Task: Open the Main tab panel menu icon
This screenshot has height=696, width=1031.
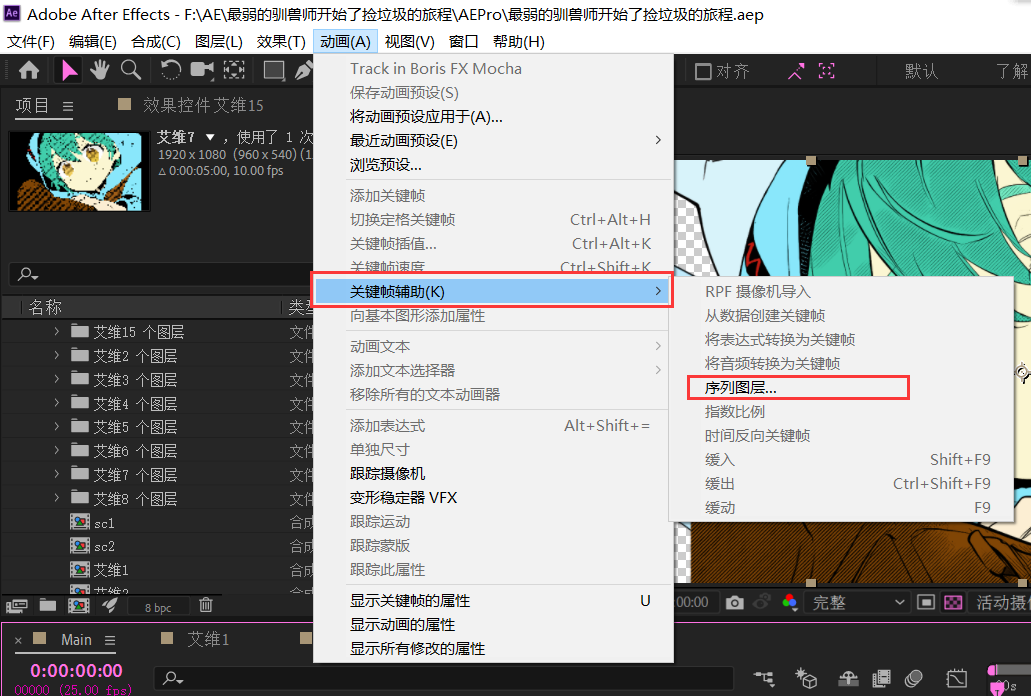Action: 110,640
